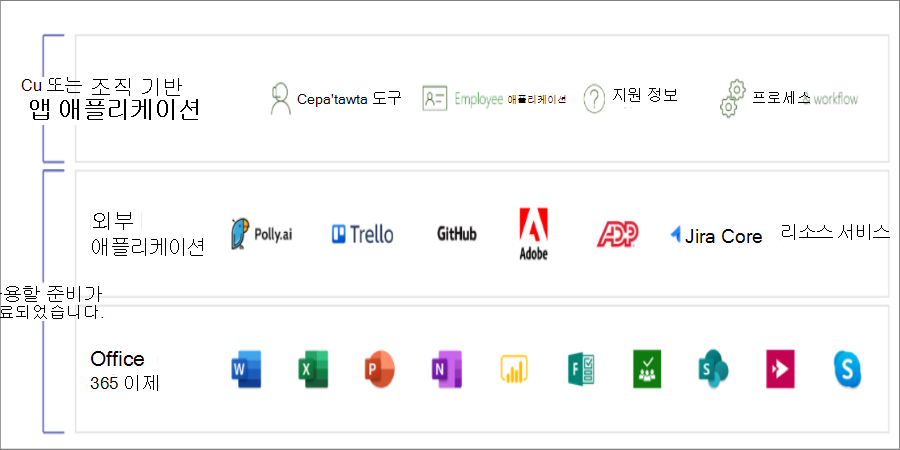Click the Word app icon
Viewport: 900px width, 450px height.
click(246, 369)
